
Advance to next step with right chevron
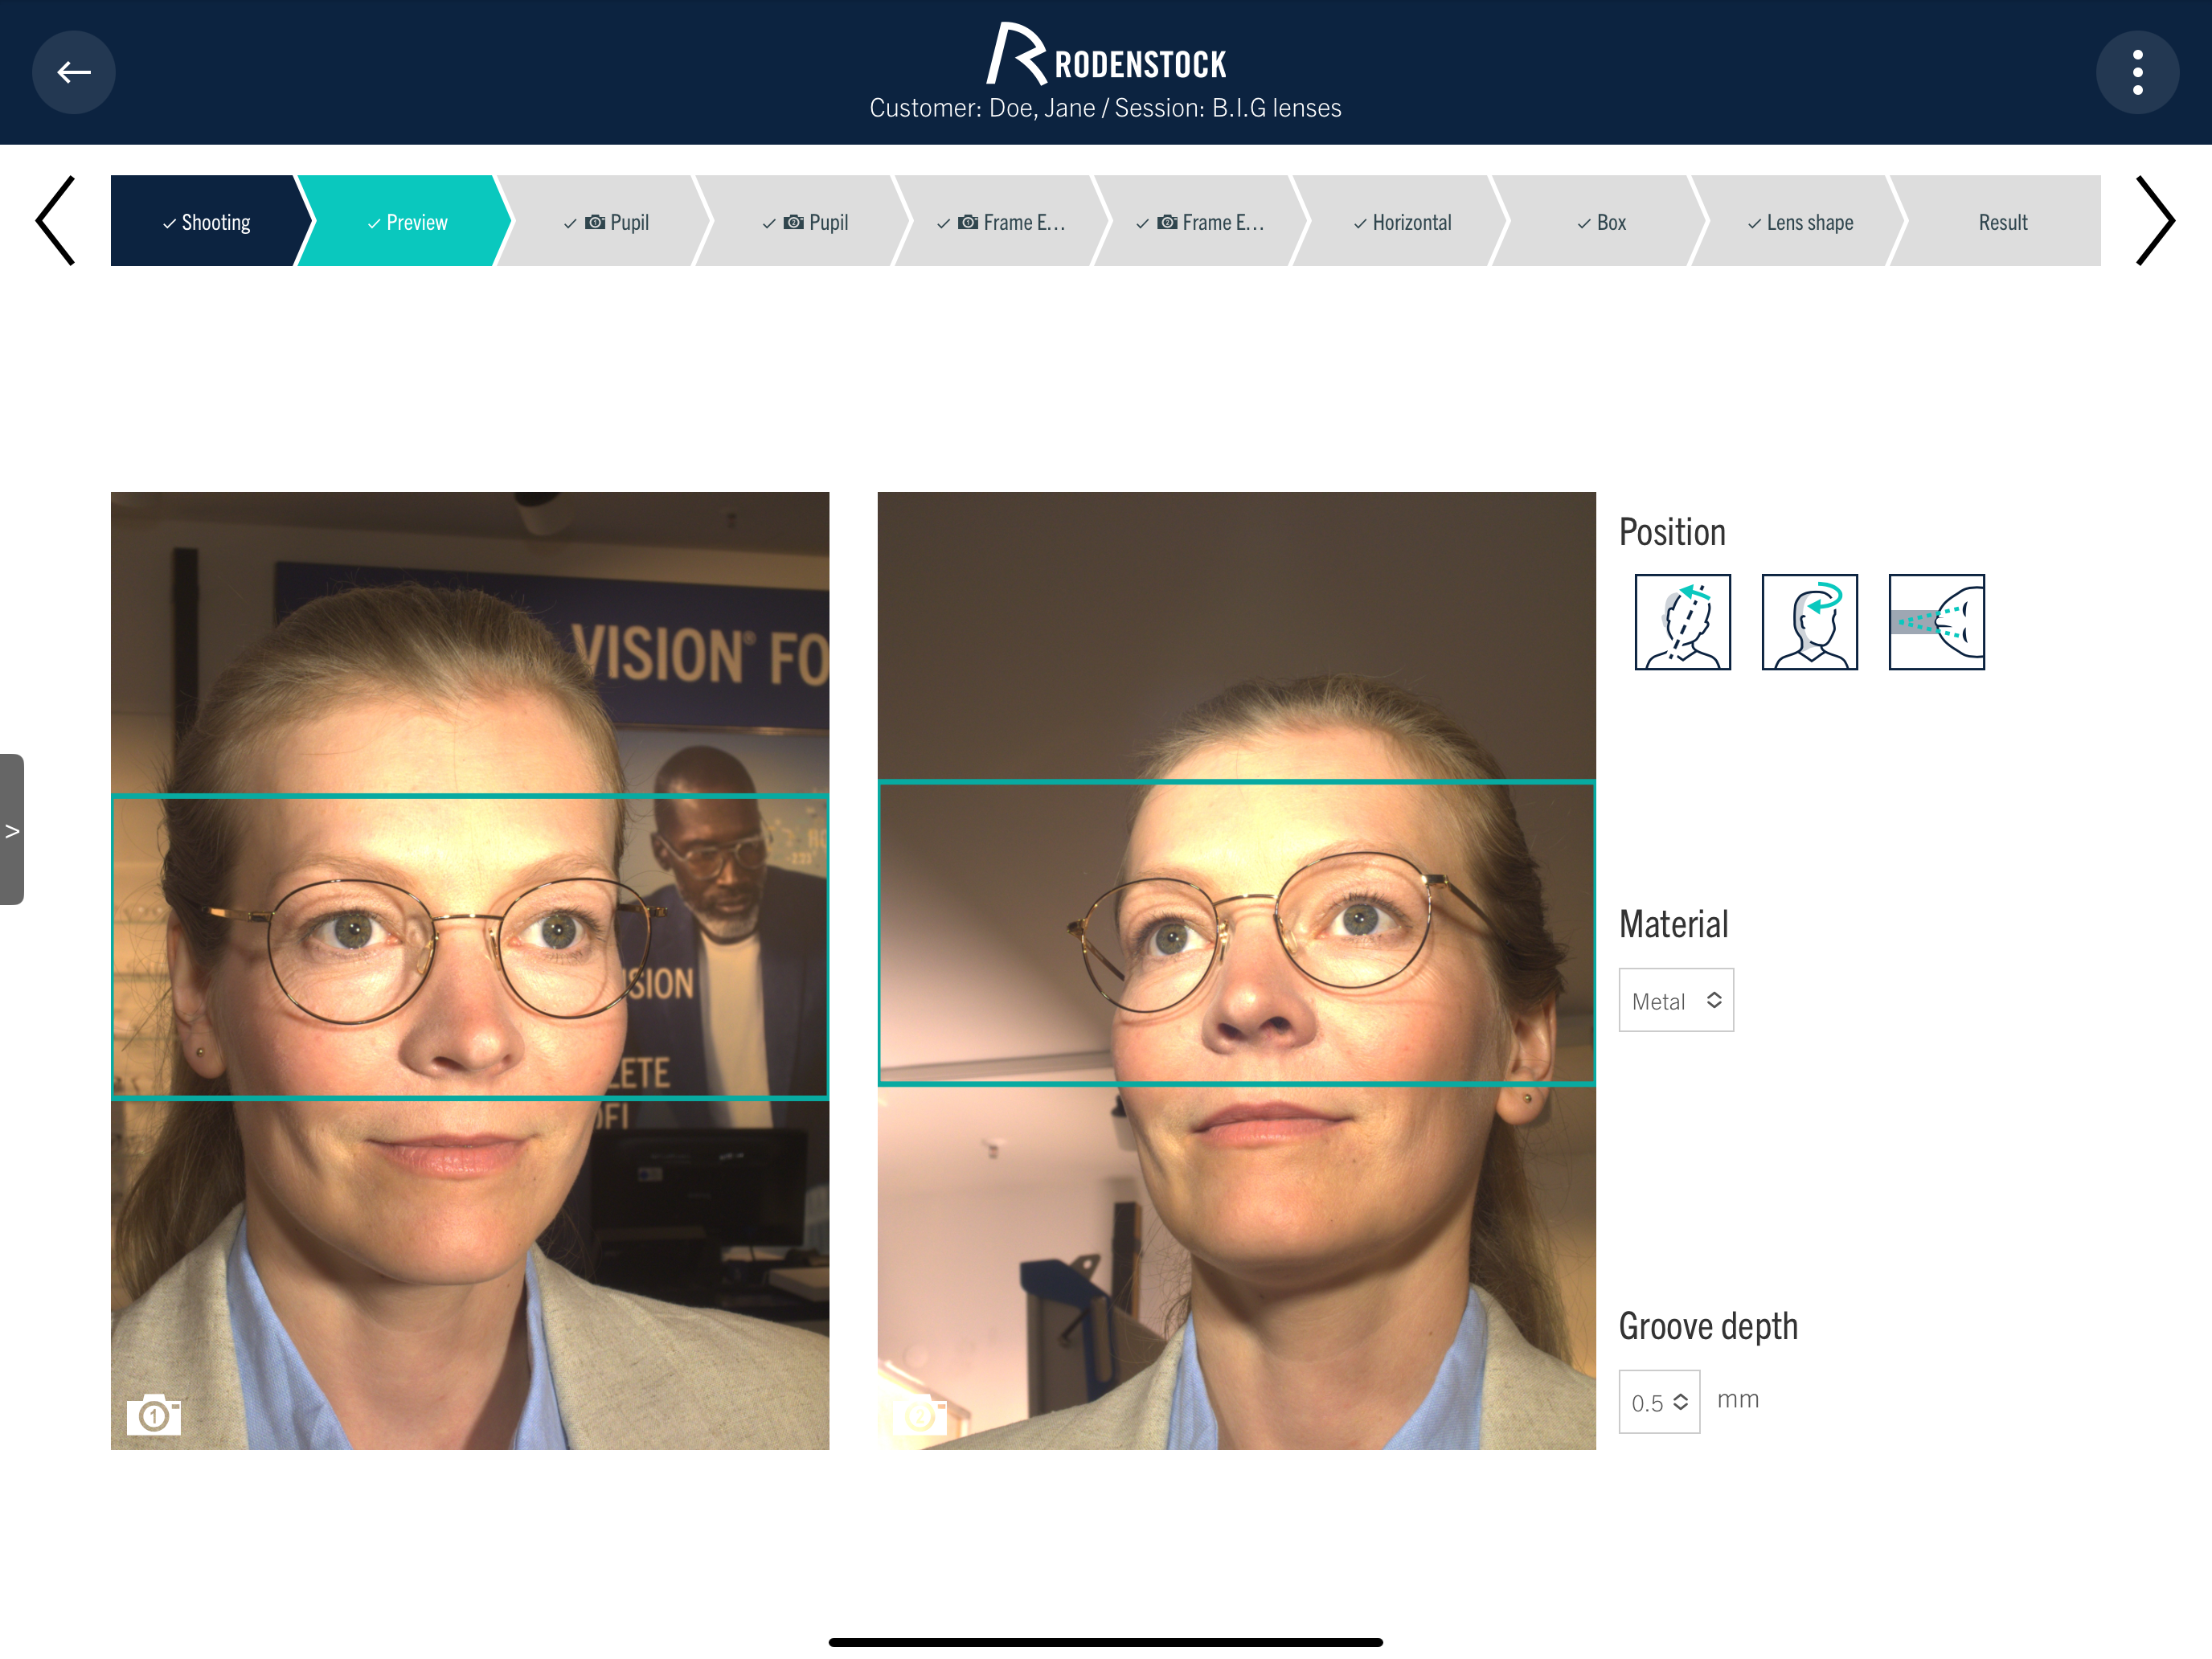click(x=2155, y=221)
